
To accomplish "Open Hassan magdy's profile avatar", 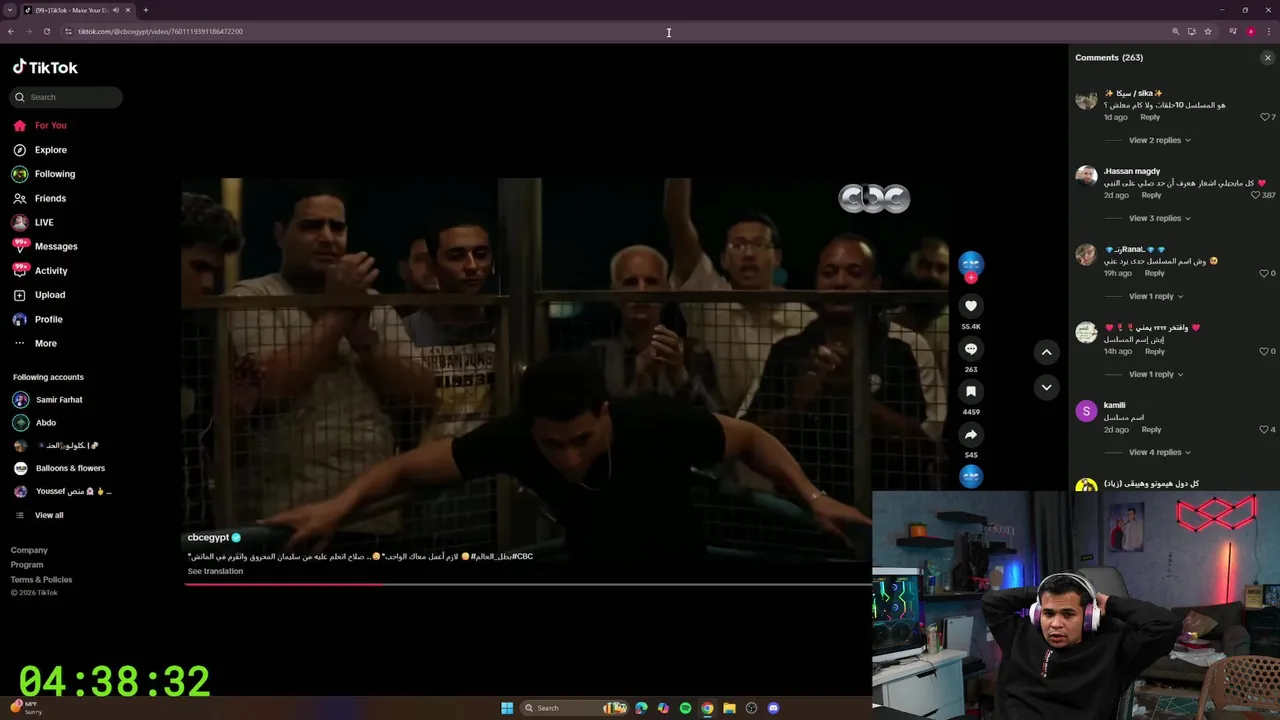I will [x=1086, y=177].
